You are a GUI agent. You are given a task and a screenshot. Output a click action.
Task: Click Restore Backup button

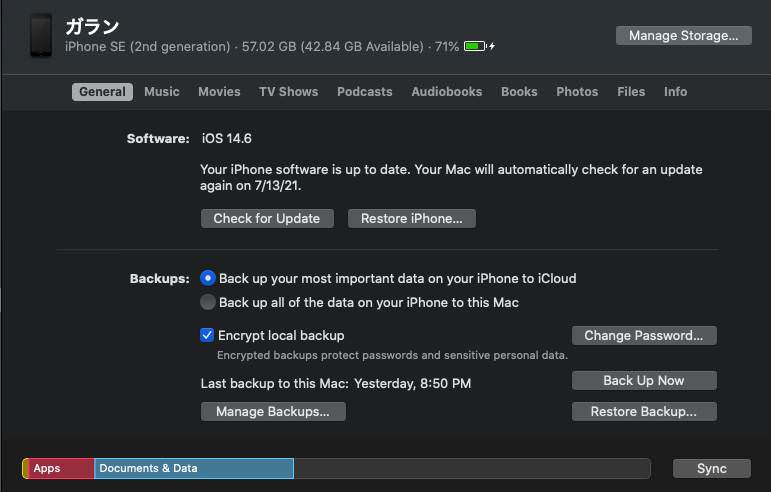pos(644,411)
